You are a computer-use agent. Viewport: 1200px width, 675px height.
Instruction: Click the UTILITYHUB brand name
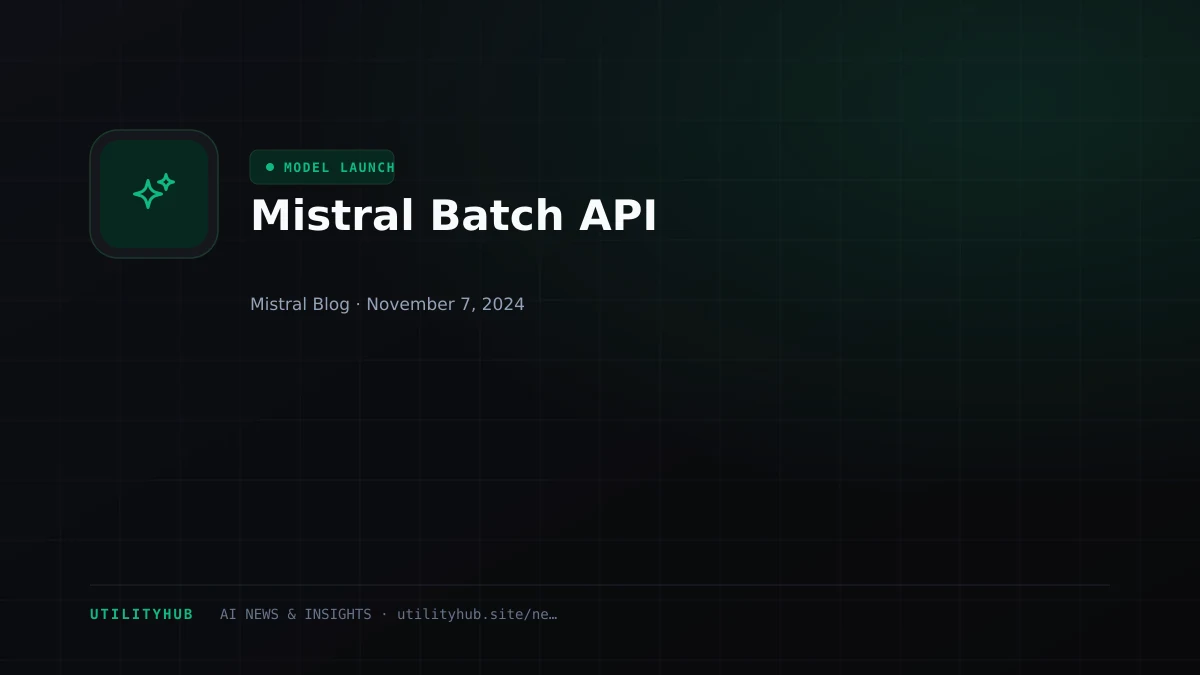pos(142,614)
